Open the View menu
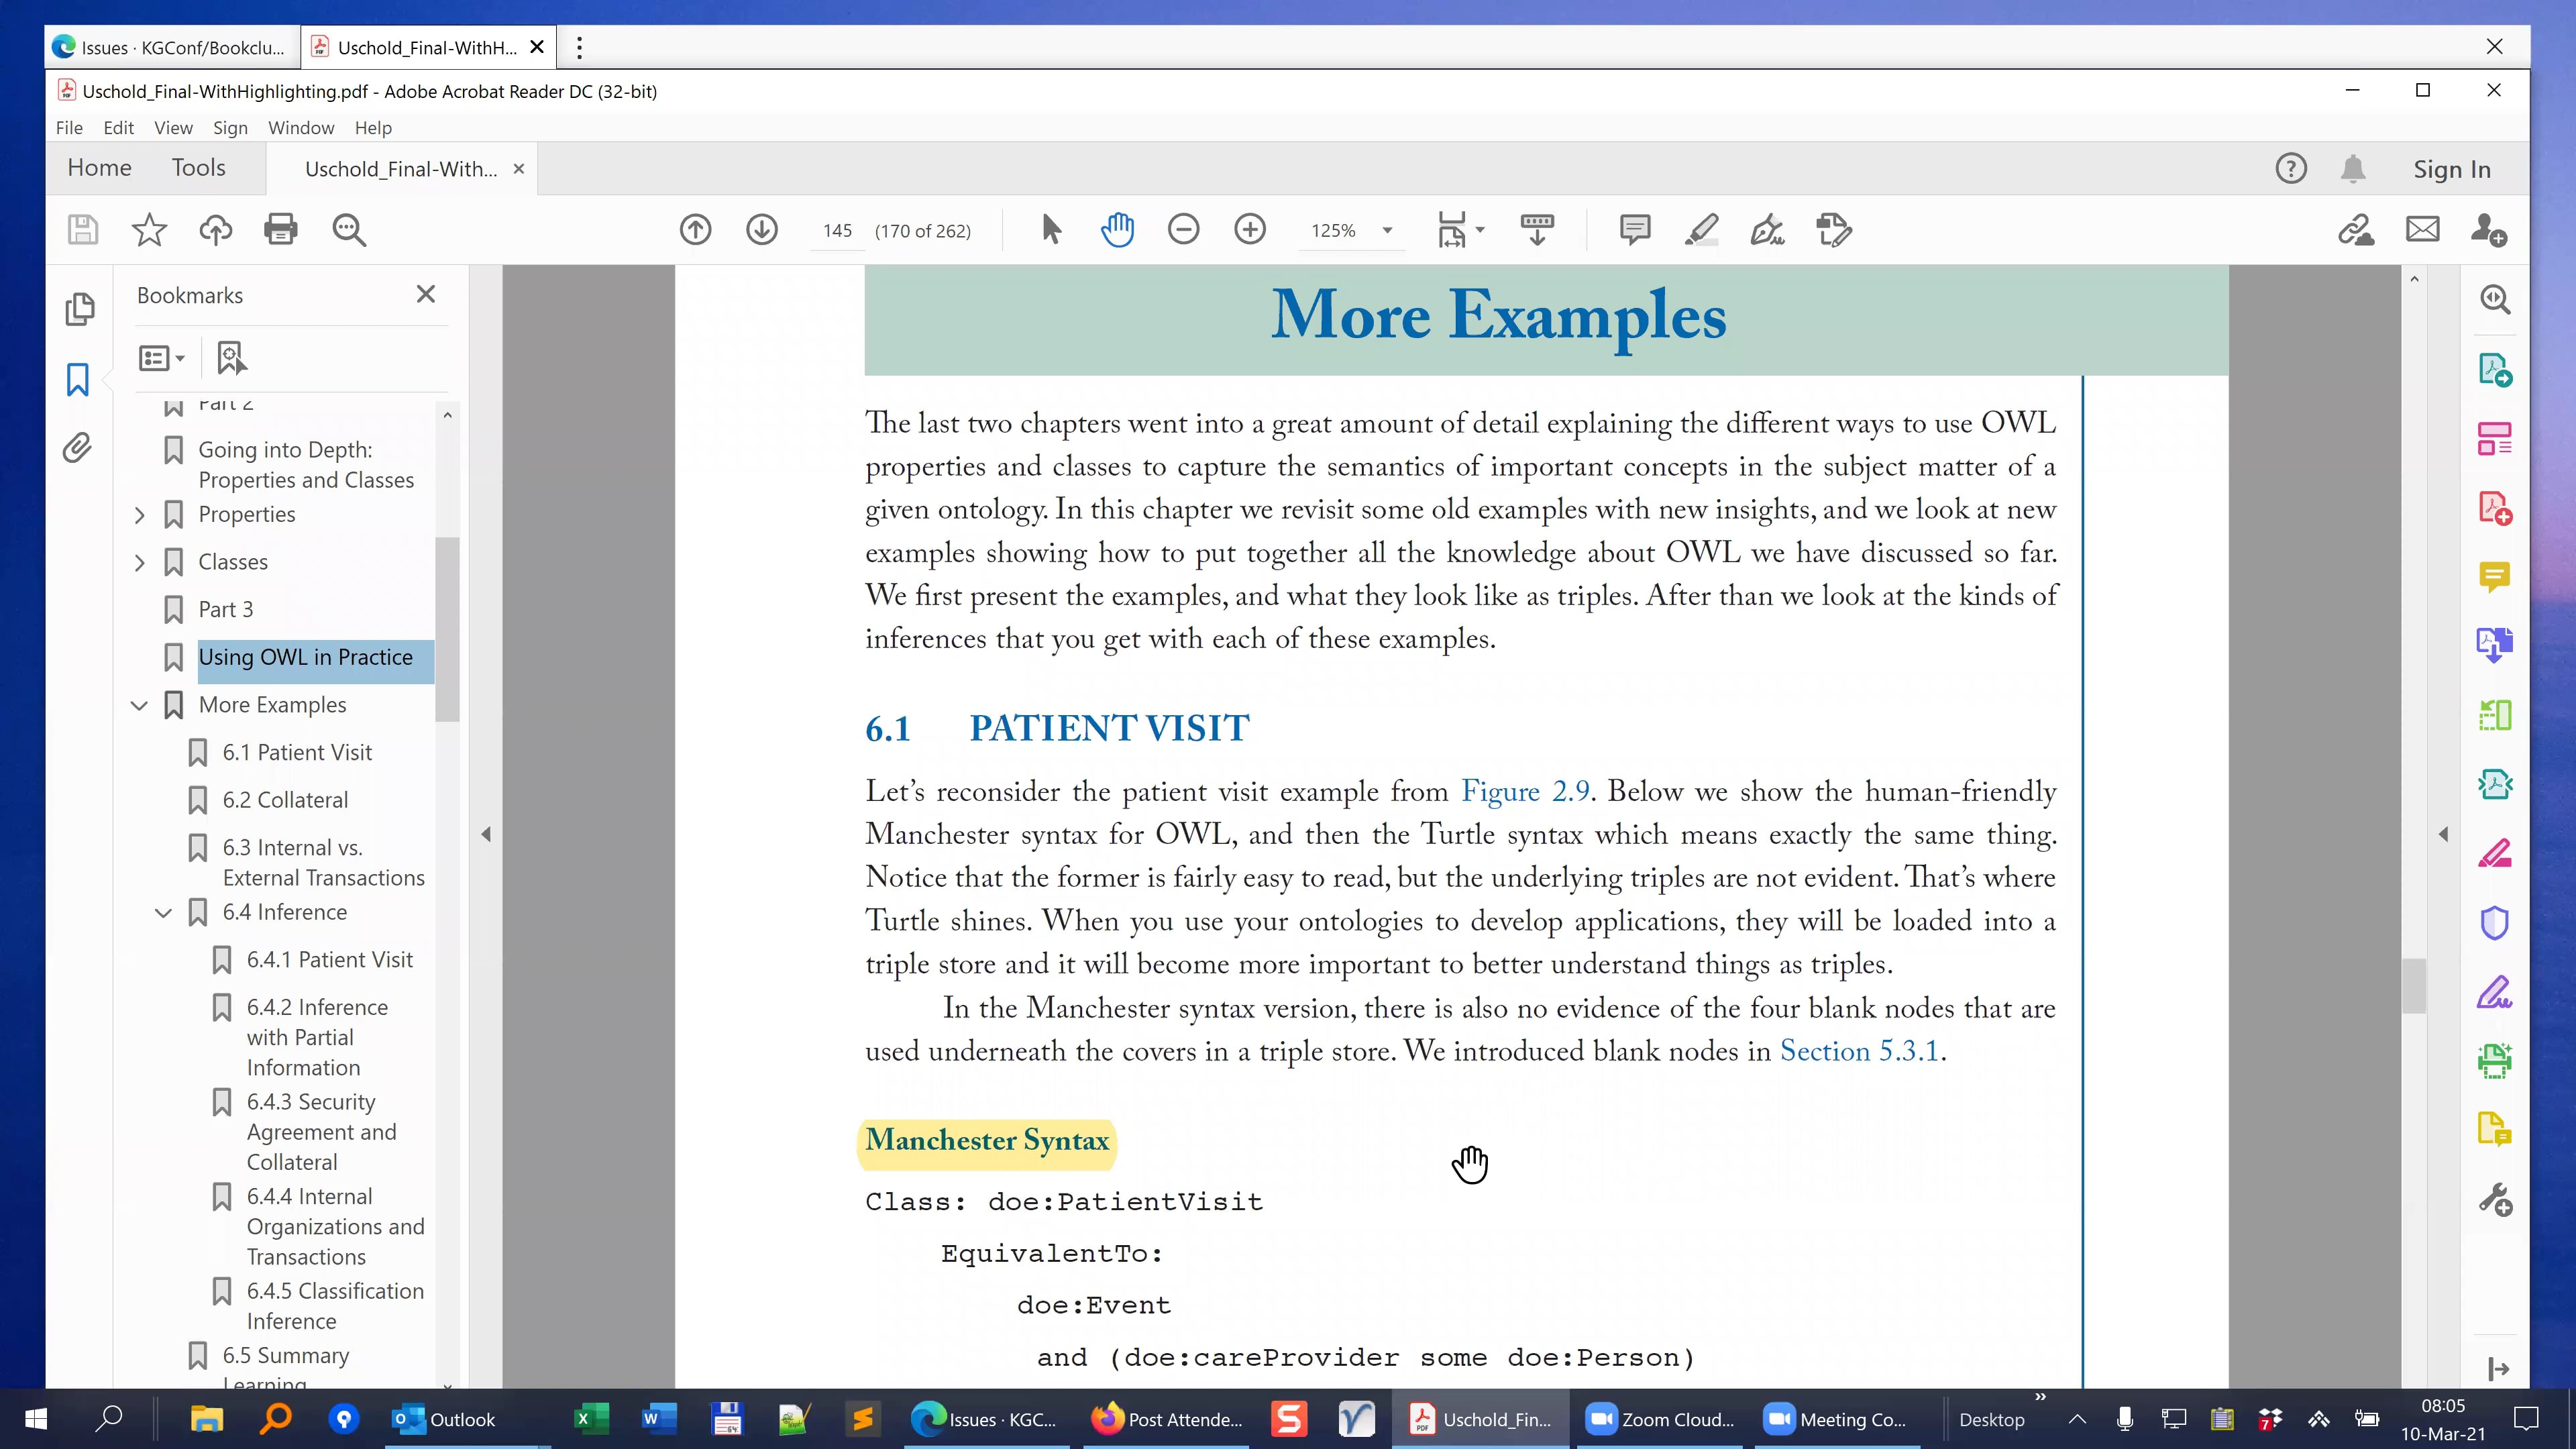2576x1449 pixels. (x=173, y=128)
